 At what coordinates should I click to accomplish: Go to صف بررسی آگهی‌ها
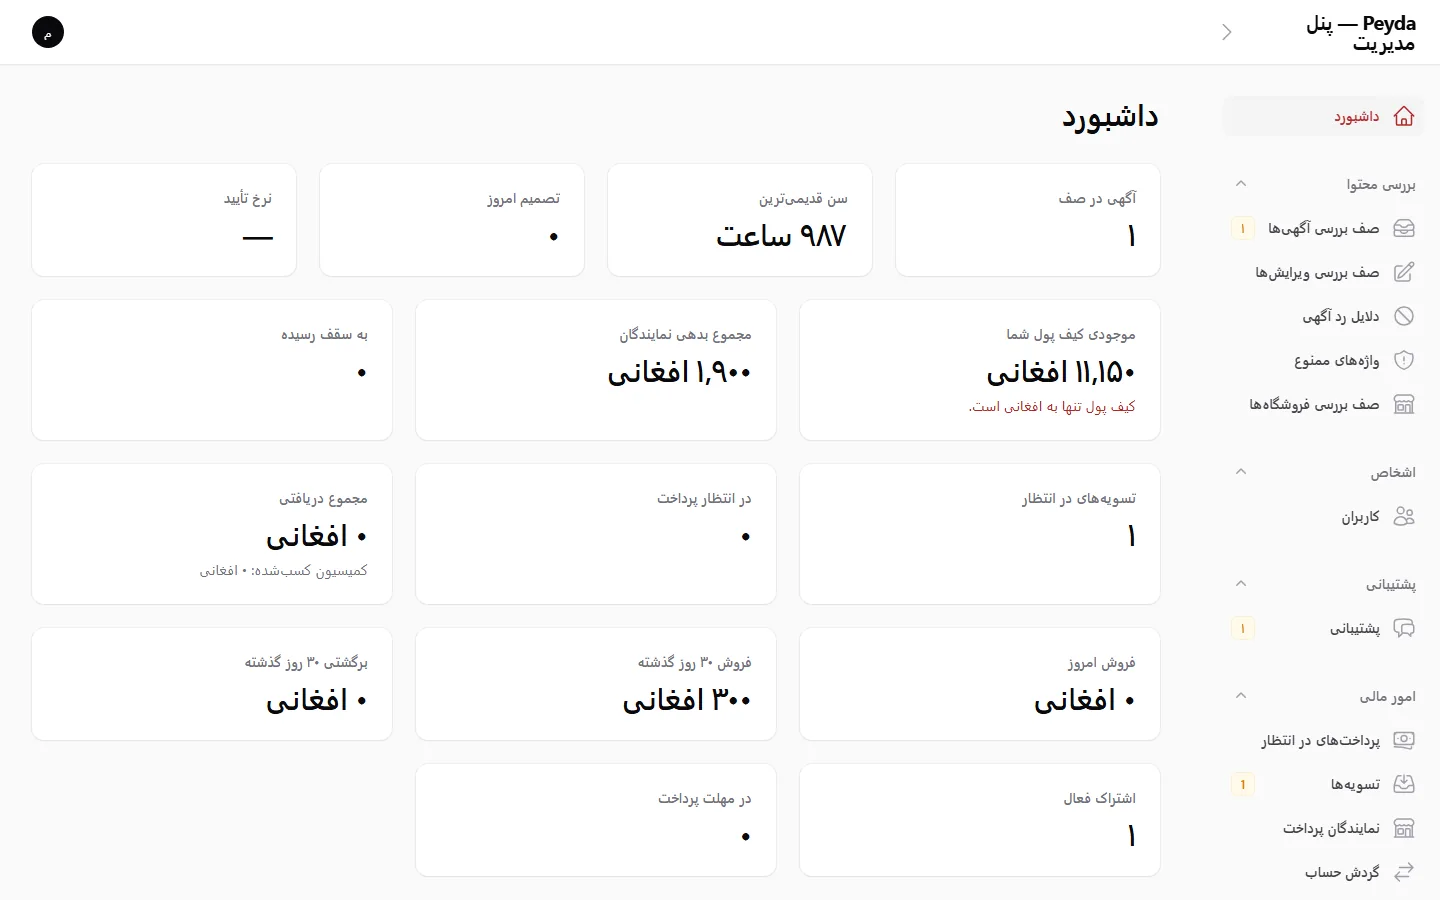[x=1323, y=229]
